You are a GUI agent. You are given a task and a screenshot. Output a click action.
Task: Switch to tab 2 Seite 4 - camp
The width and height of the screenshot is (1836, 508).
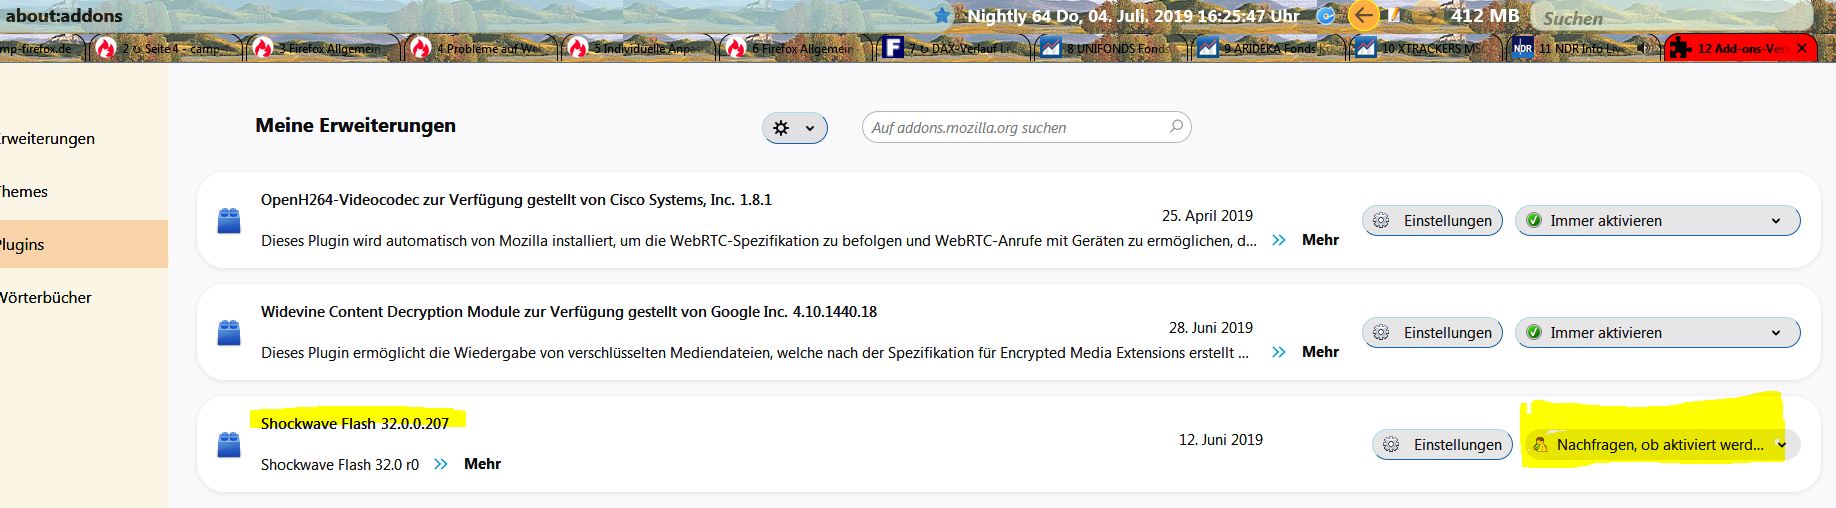166,48
